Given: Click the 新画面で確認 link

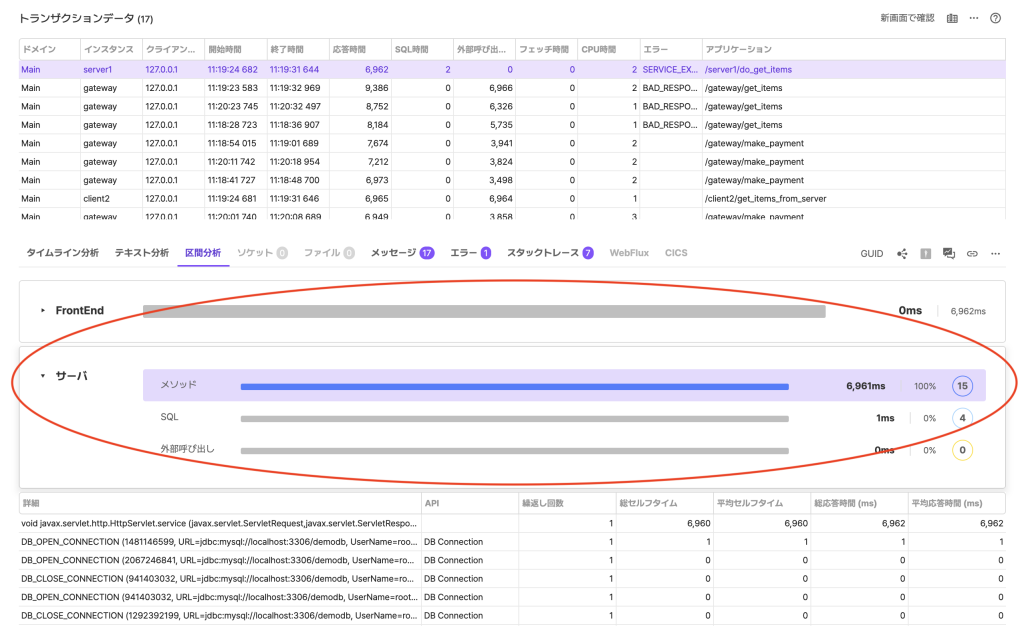Looking at the screenshot, I should pyautogui.click(x=907, y=18).
